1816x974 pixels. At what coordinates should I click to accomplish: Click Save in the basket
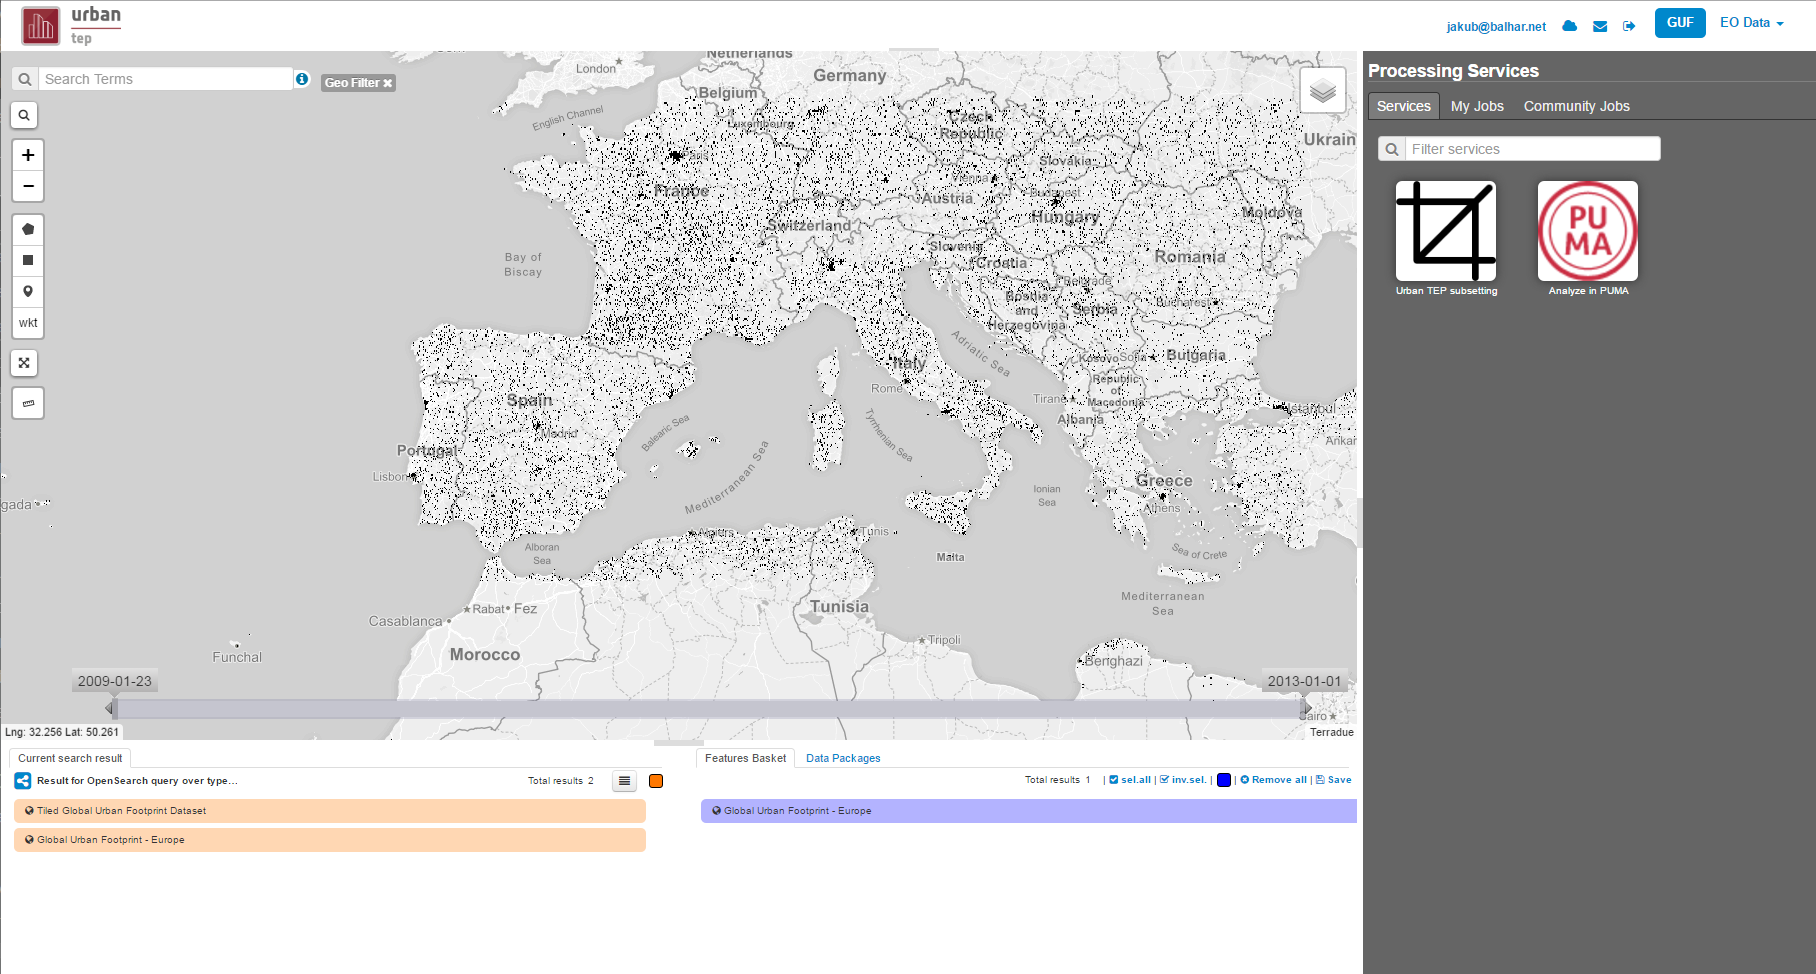[1333, 780]
